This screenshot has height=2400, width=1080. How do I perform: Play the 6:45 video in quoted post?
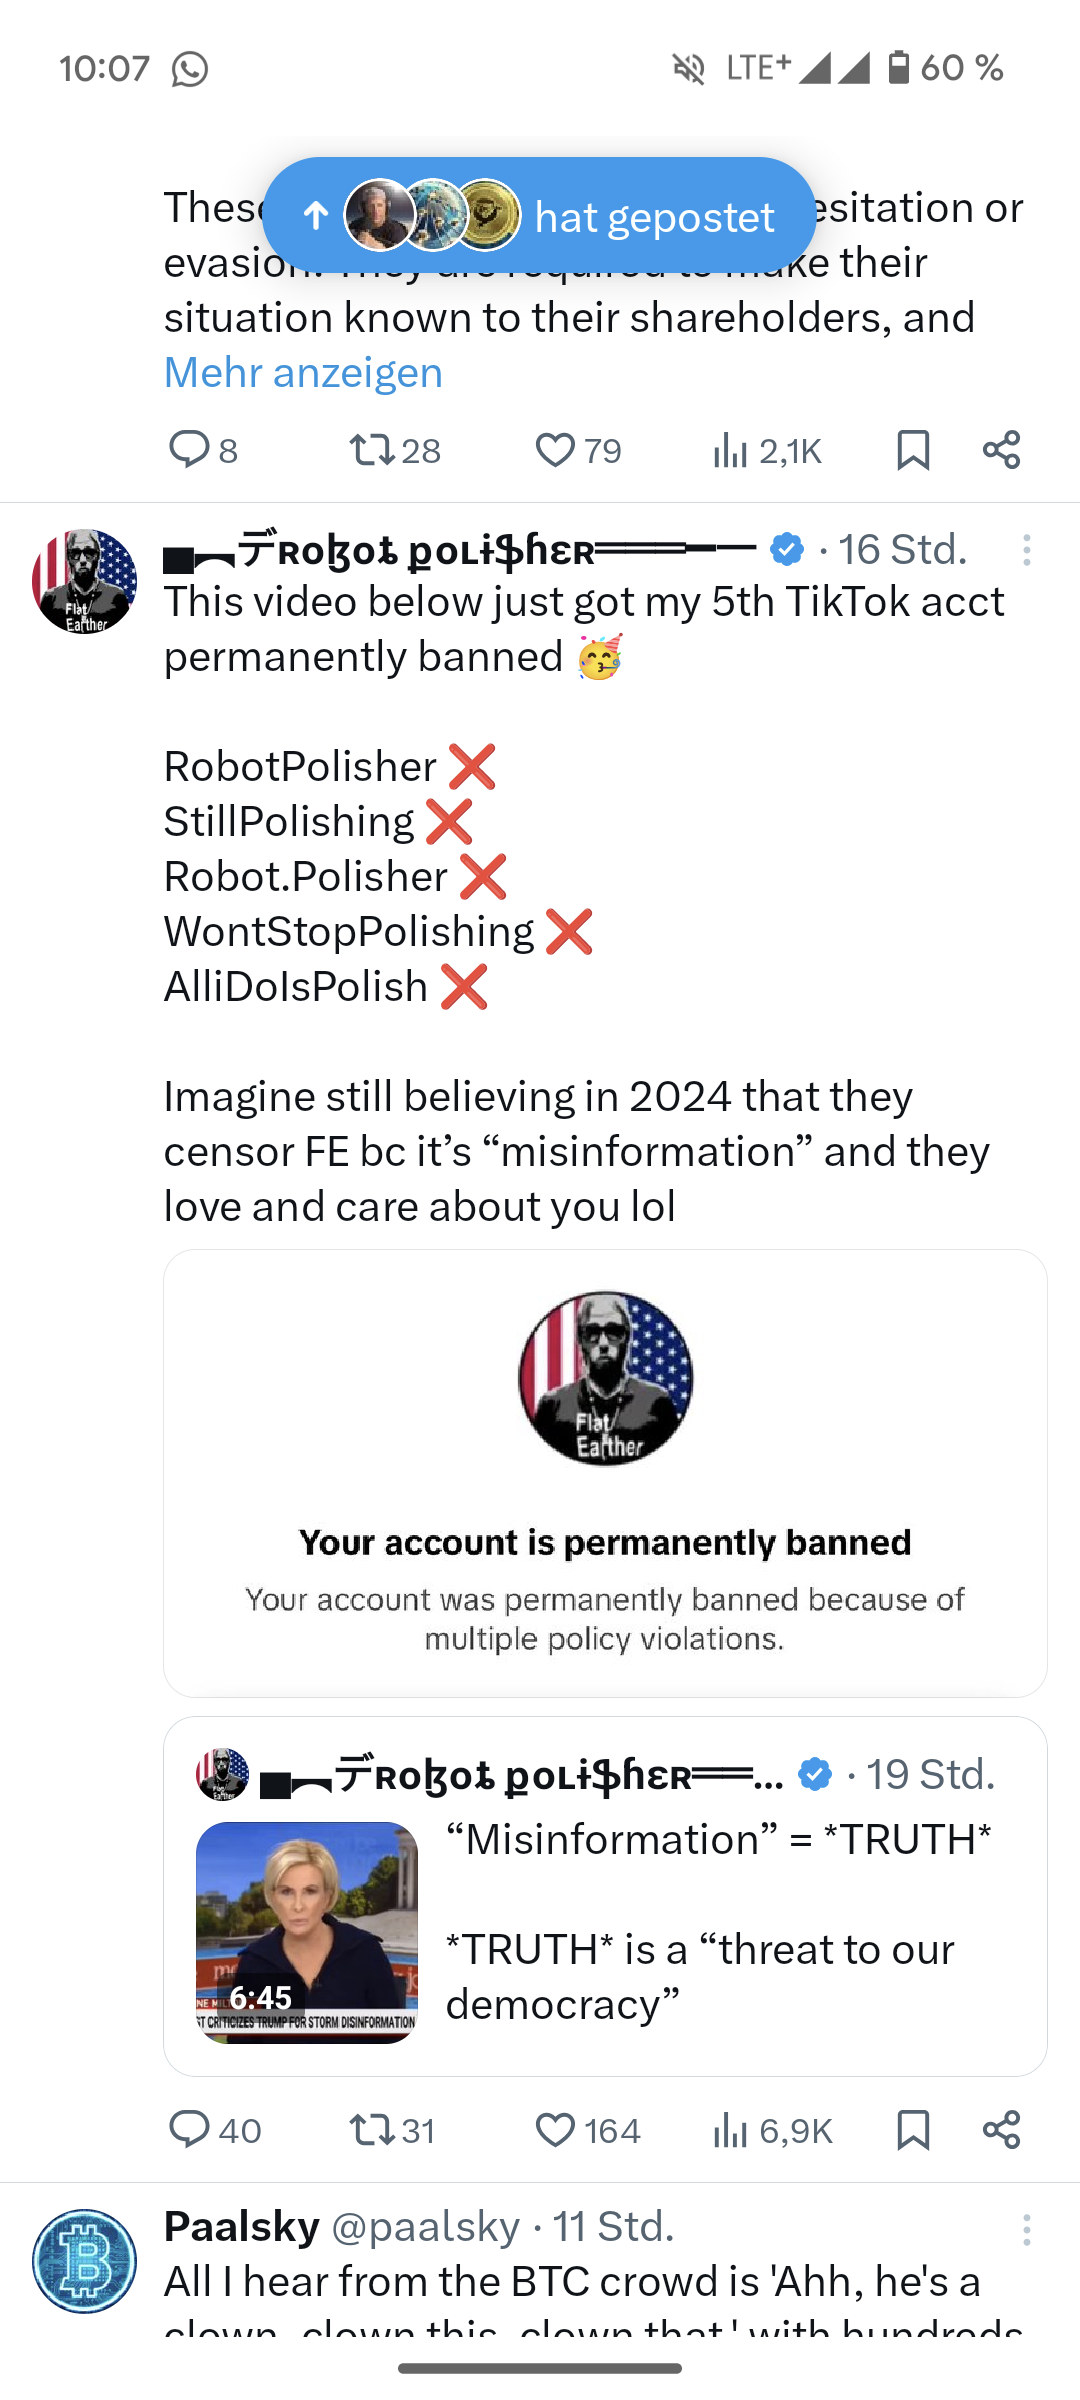[x=307, y=1932]
